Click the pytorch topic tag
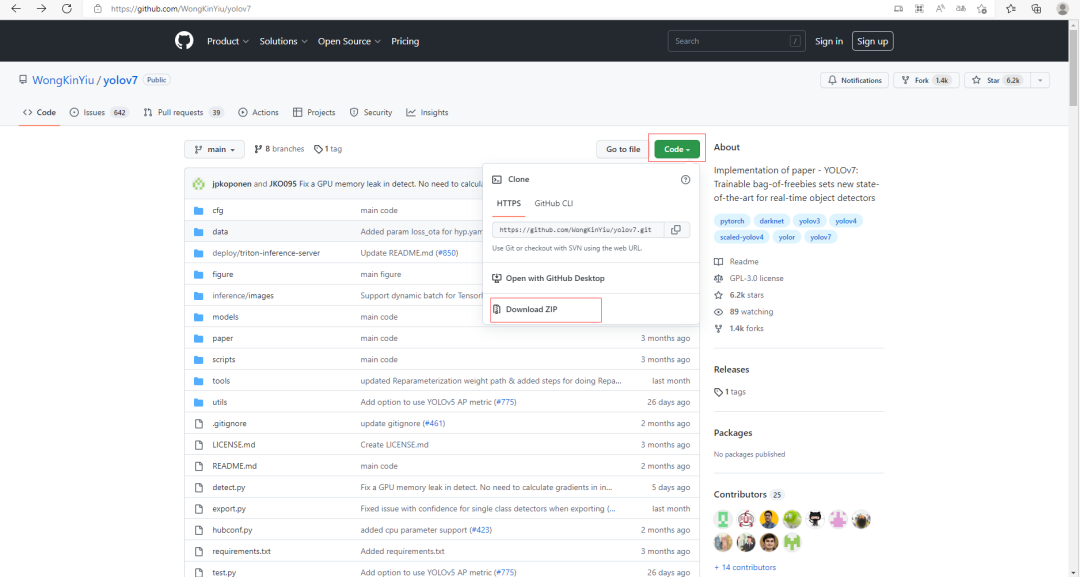The width and height of the screenshot is (1080, 577). [732, 221]
